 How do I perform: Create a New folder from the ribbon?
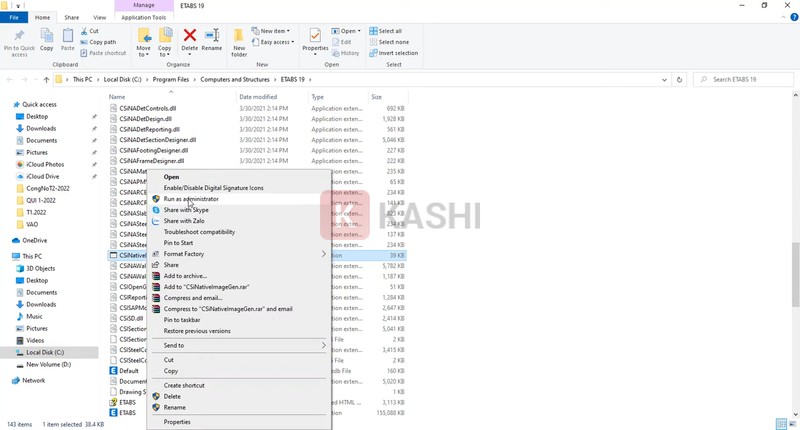click(x=240, y=41)
